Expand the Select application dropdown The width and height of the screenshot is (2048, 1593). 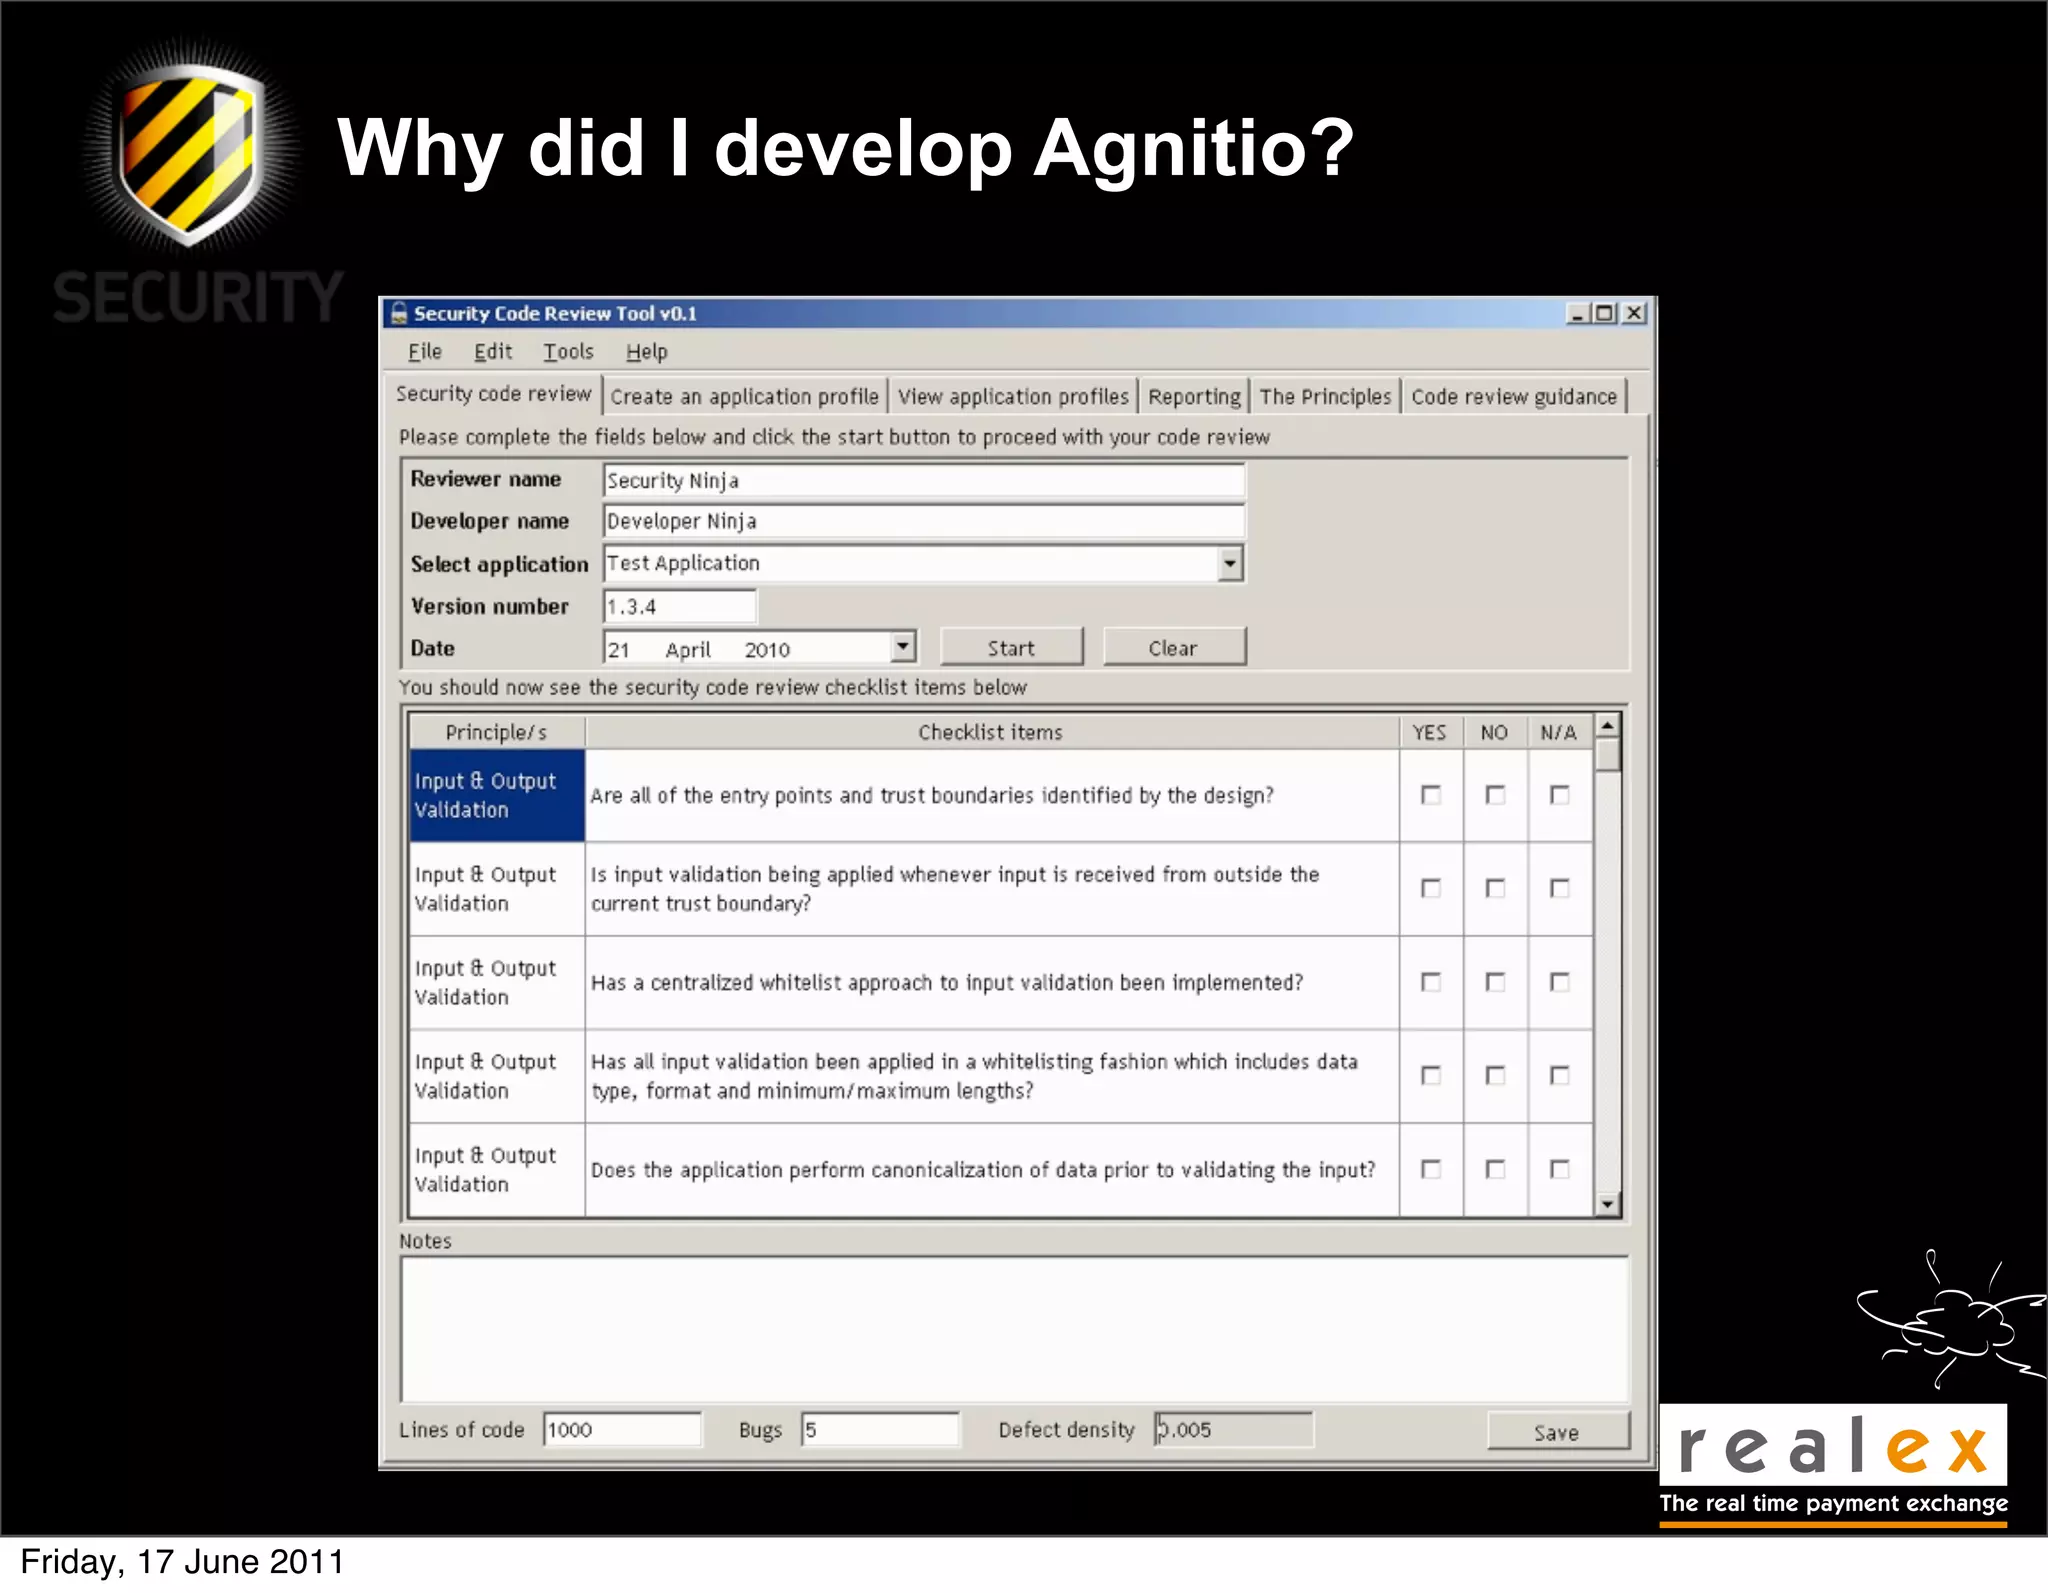(1230, 564)
